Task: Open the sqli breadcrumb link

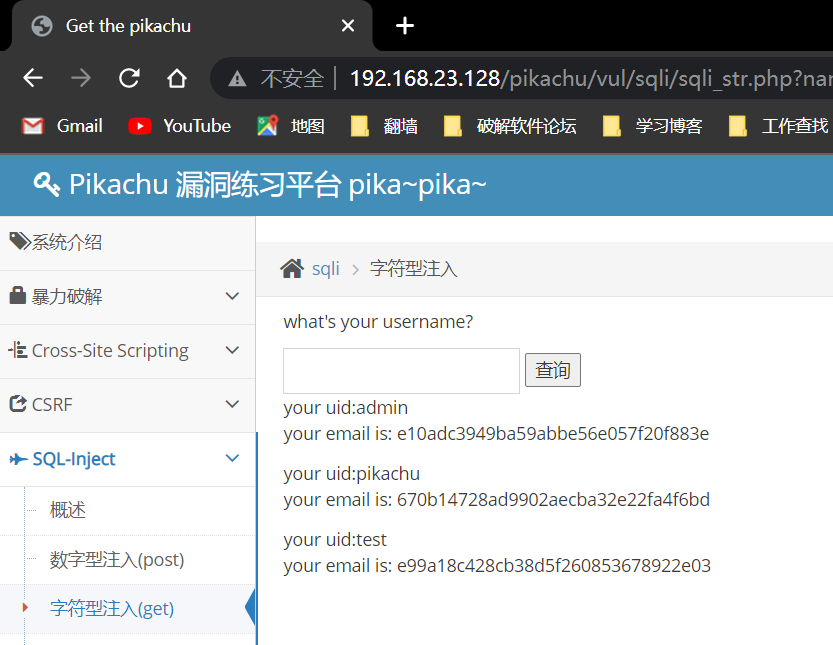Action: (324, 267)
